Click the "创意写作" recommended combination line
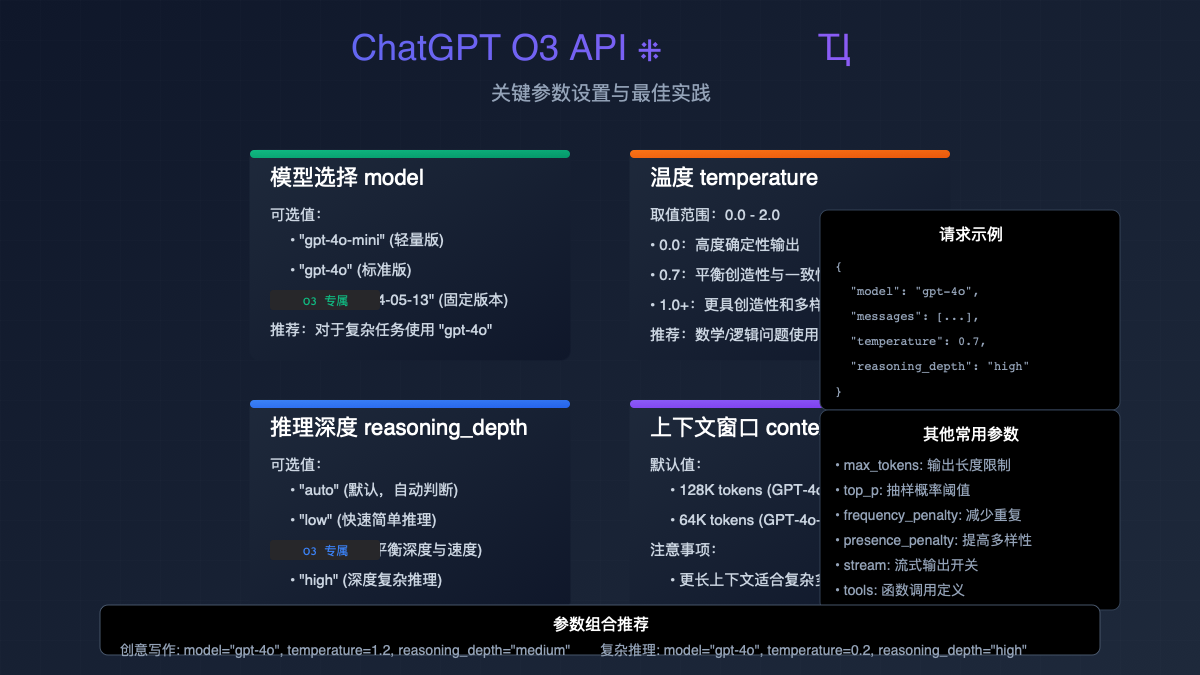This screenshot has width=1200, height=675. tap(345, 650)
